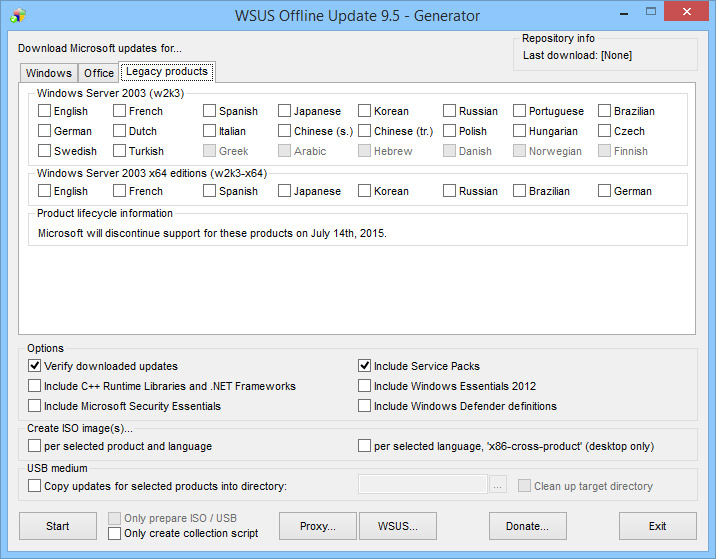The image size is (716, 559).
Task: Check French under w2k3-x64 editions
Action: click(119, 191)
